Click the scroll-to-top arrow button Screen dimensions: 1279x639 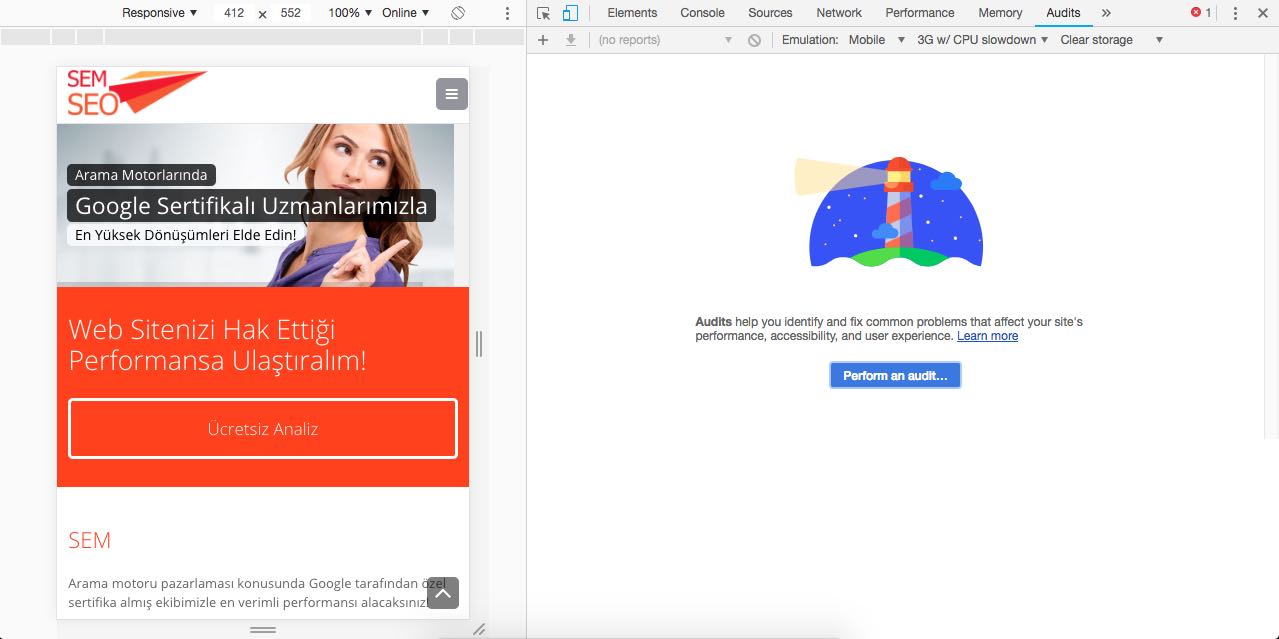(x=443, y=593)
